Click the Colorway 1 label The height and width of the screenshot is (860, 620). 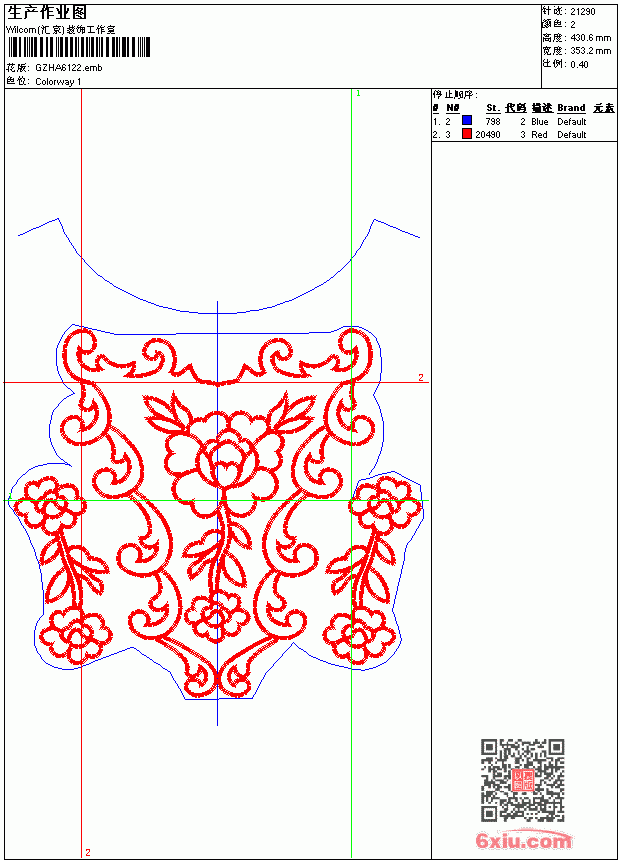(x=58, y=82)
